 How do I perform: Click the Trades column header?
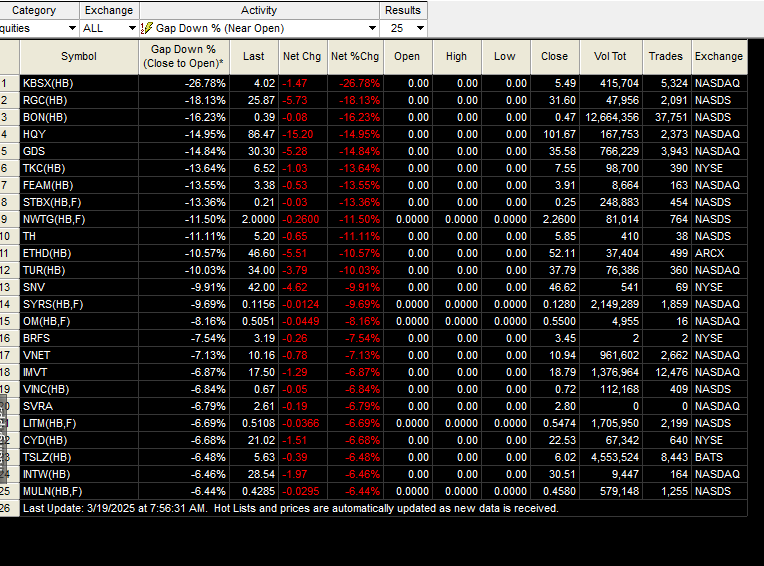tap(666, 57)
